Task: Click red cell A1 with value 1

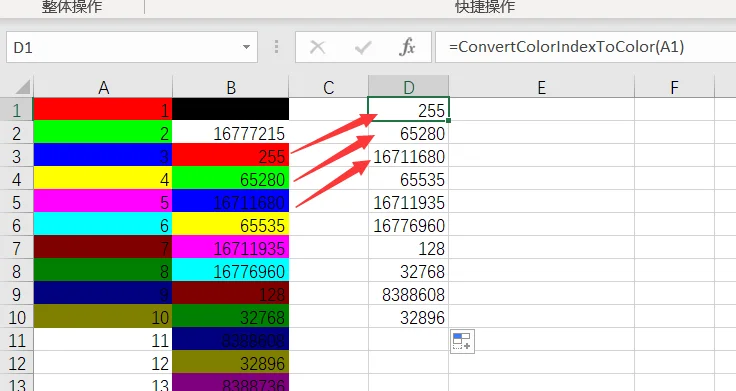Action: point(103,109)
